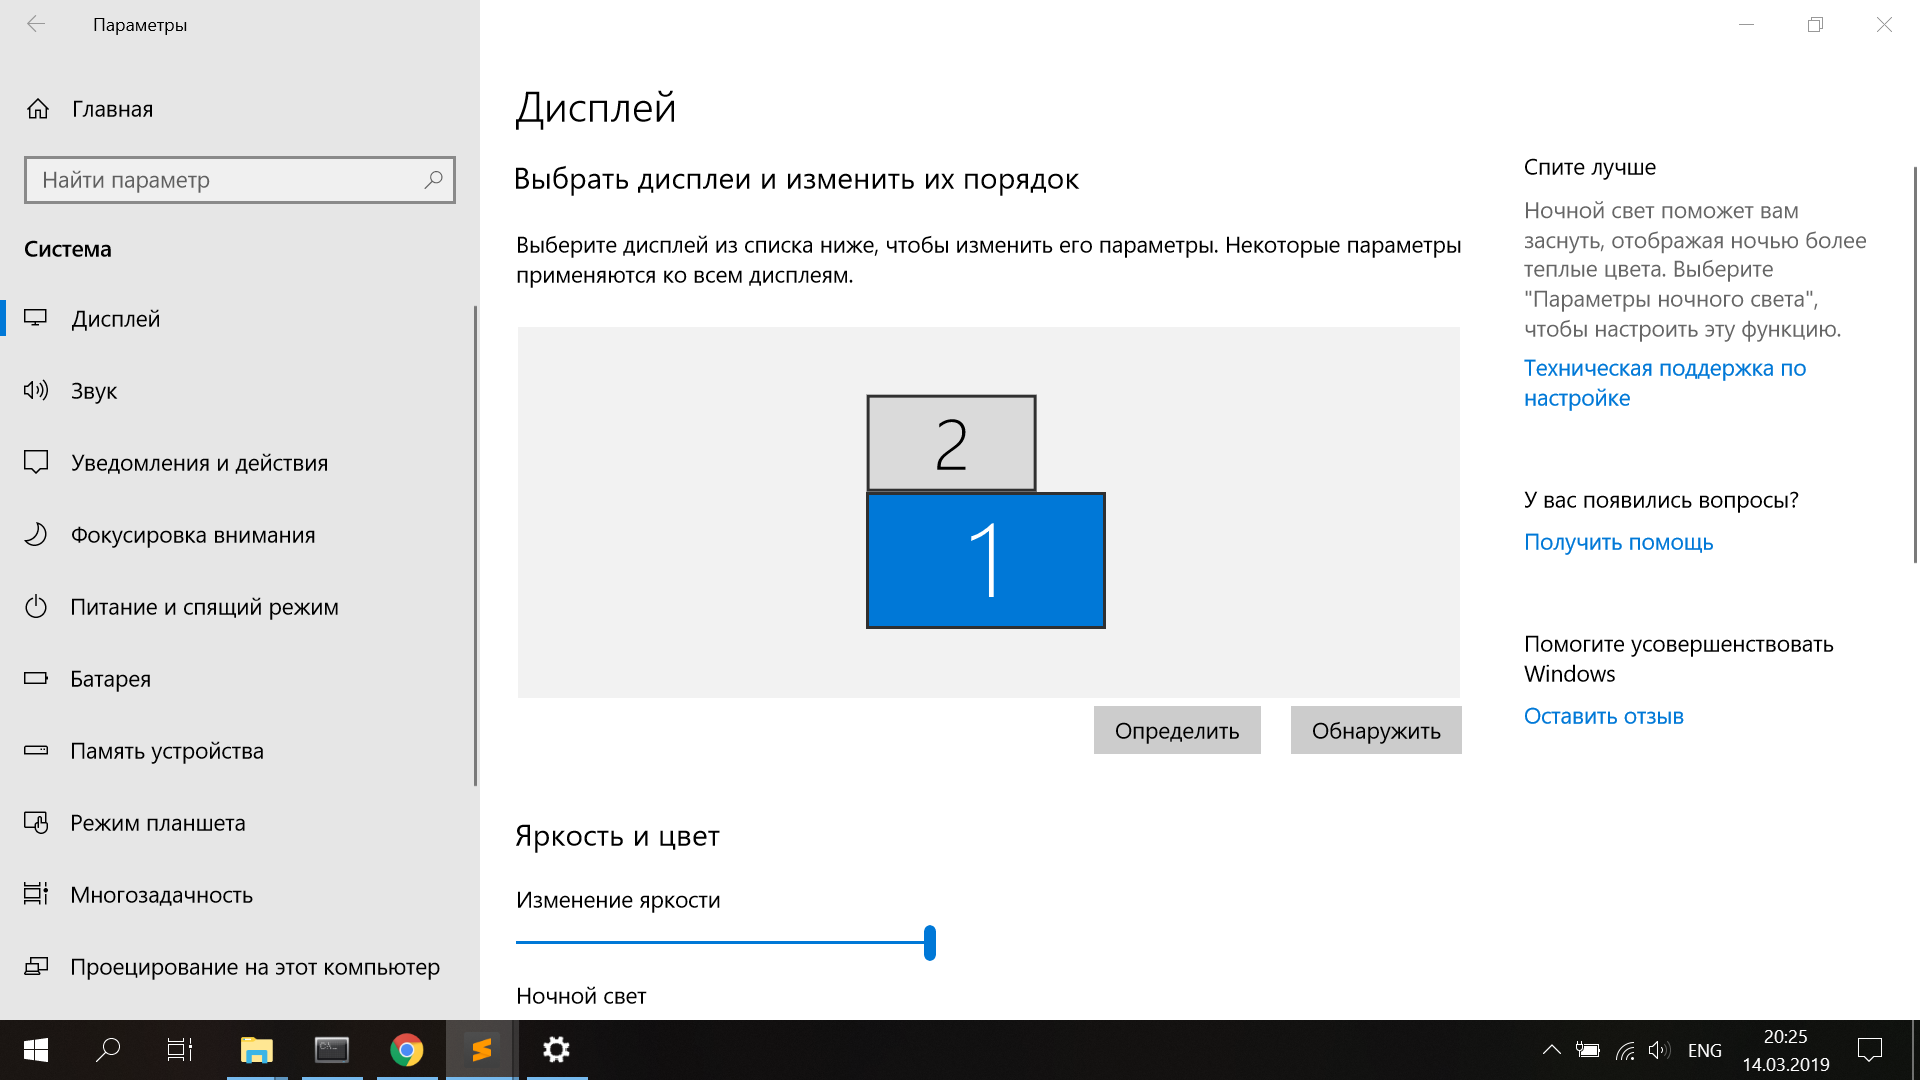Click the back arrow in Параметры
The image size is (1920, 1080).
[36, 24]
